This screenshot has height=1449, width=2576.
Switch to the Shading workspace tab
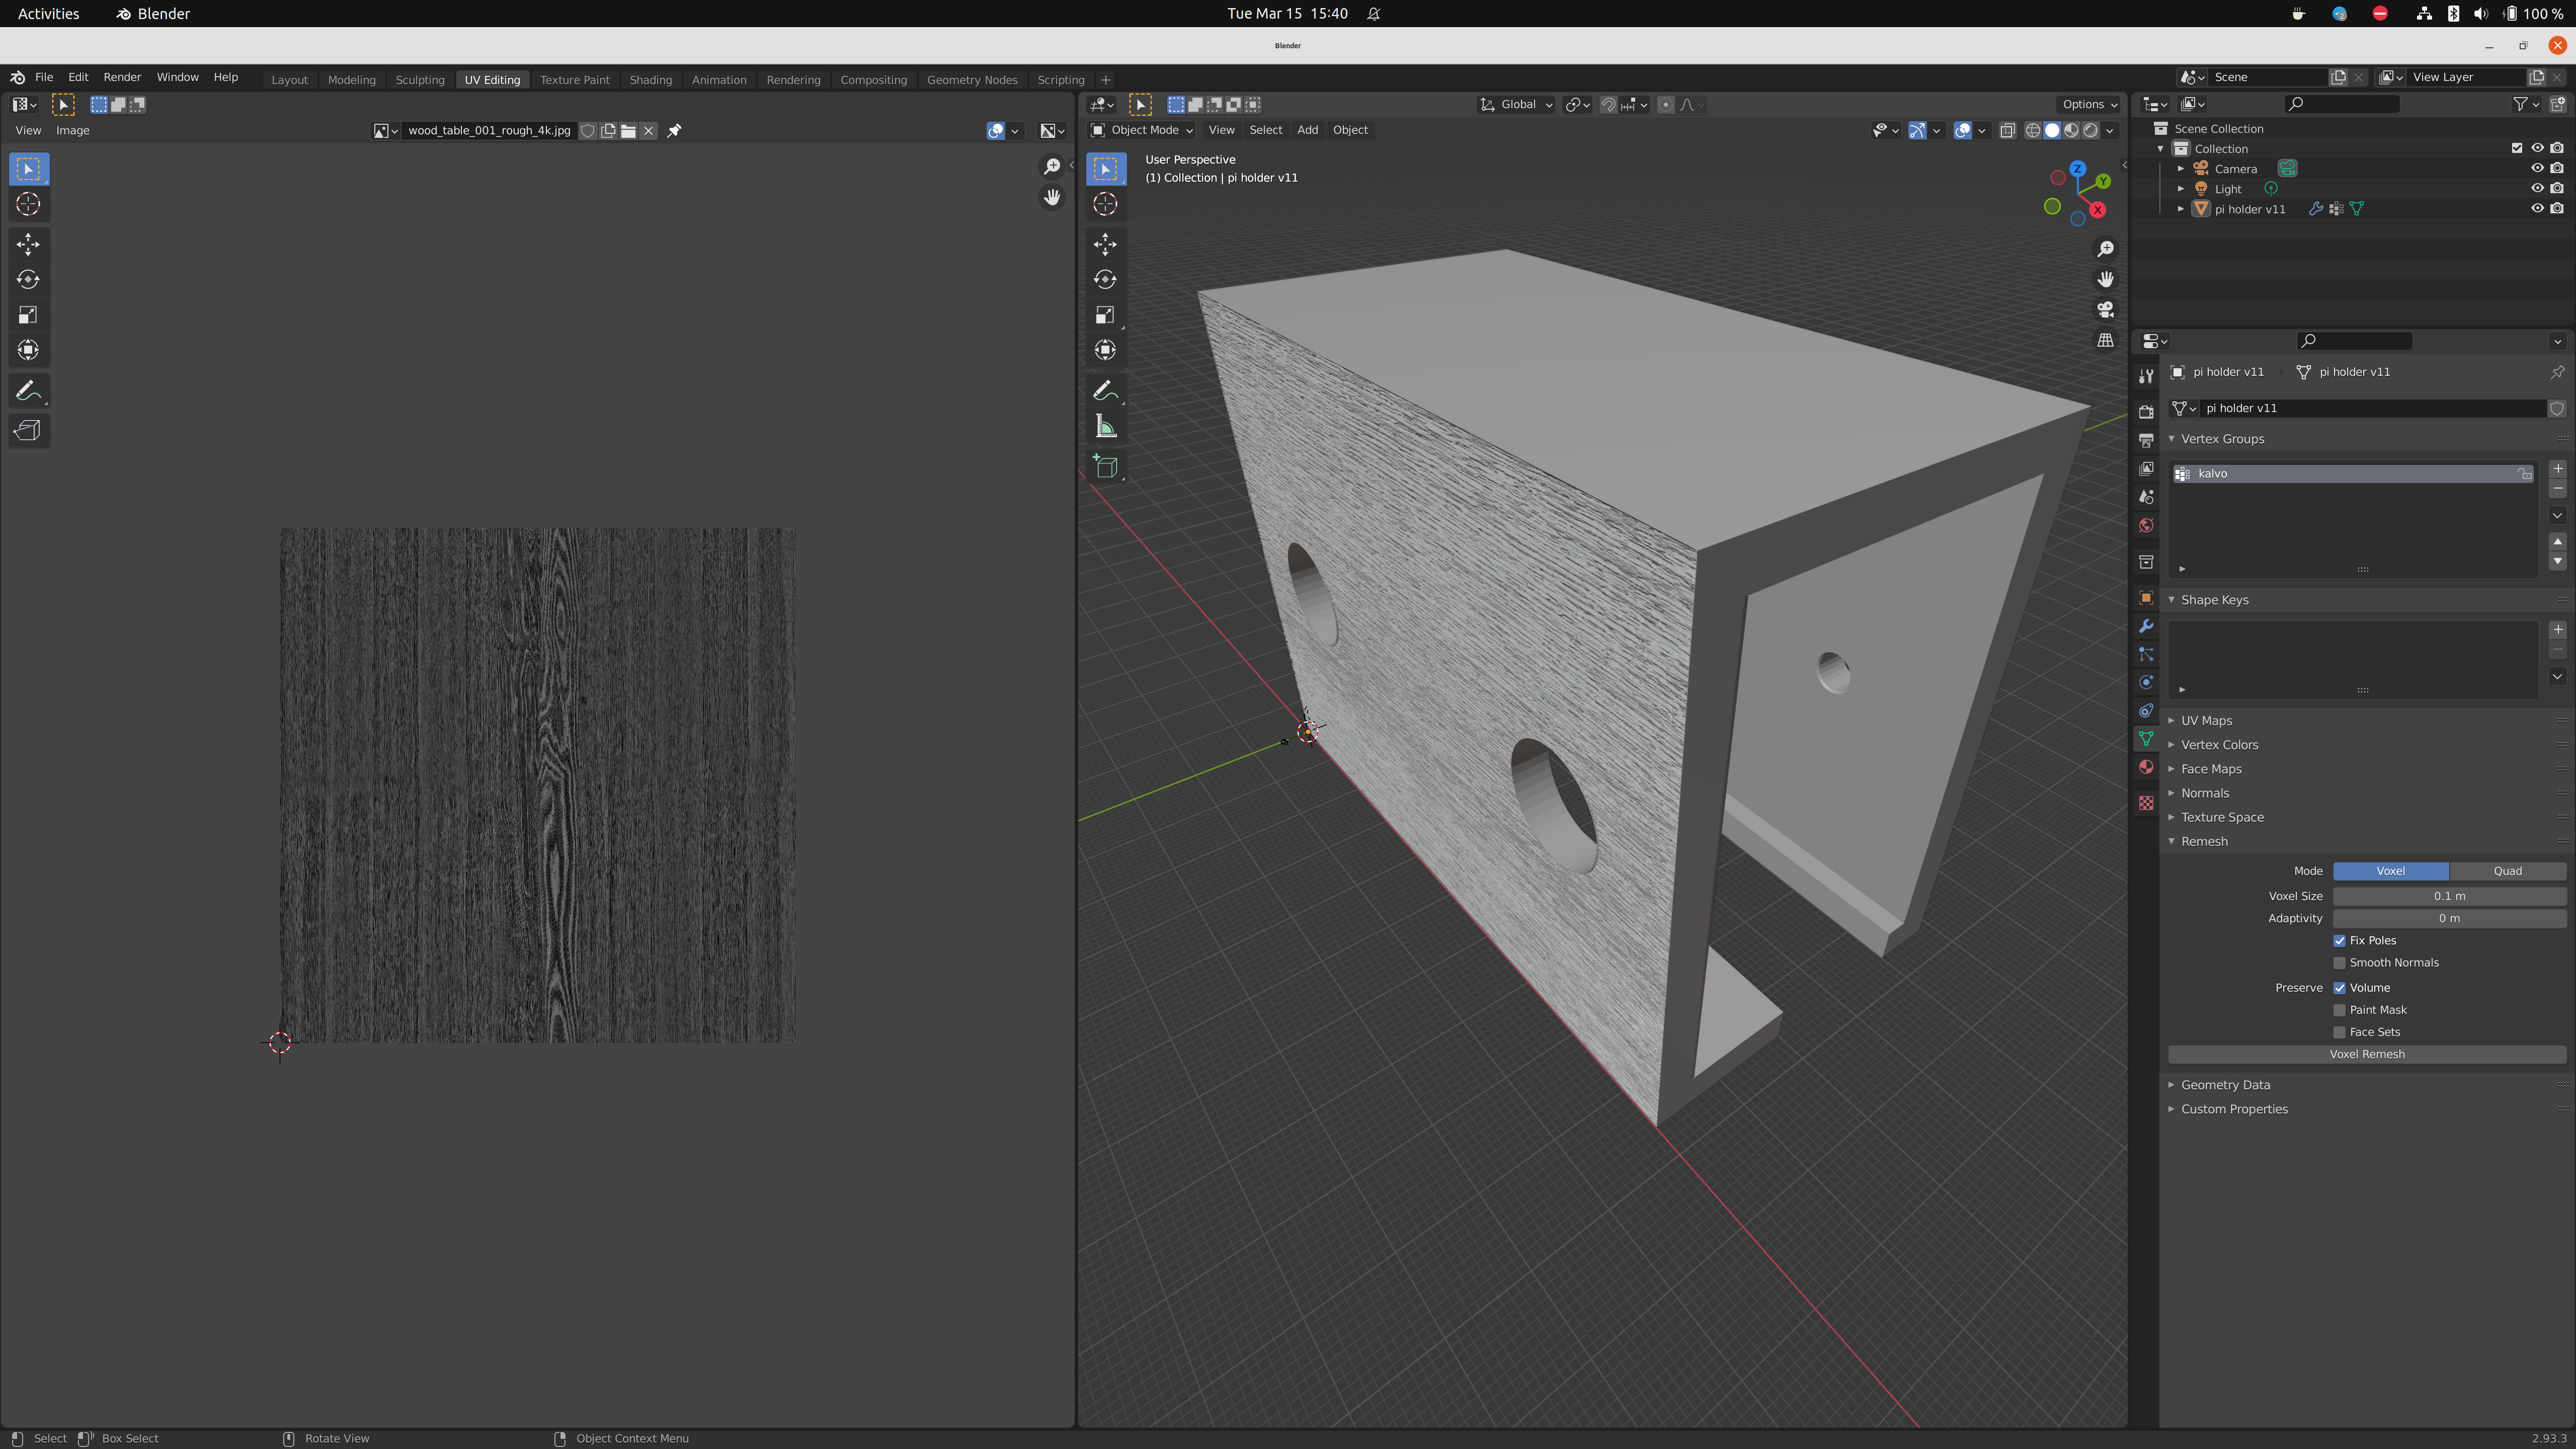click(x=650, y=80)
